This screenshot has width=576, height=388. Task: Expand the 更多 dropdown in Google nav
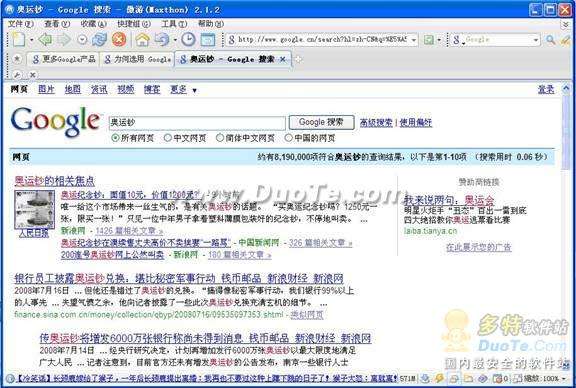(x=194, y=90)
